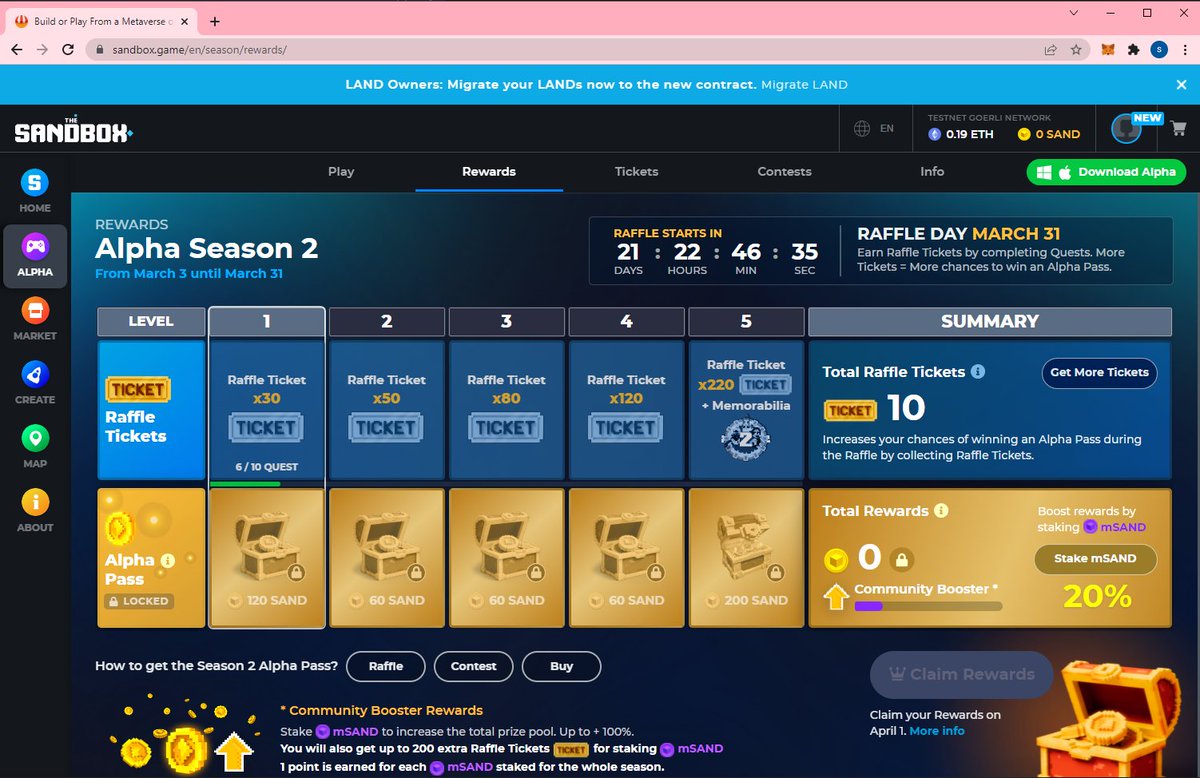Image resolution: width=1200 pixels, height=778 pixels.
Task: Open Chrome profile avatar icon
Action: coord(1158,49)
